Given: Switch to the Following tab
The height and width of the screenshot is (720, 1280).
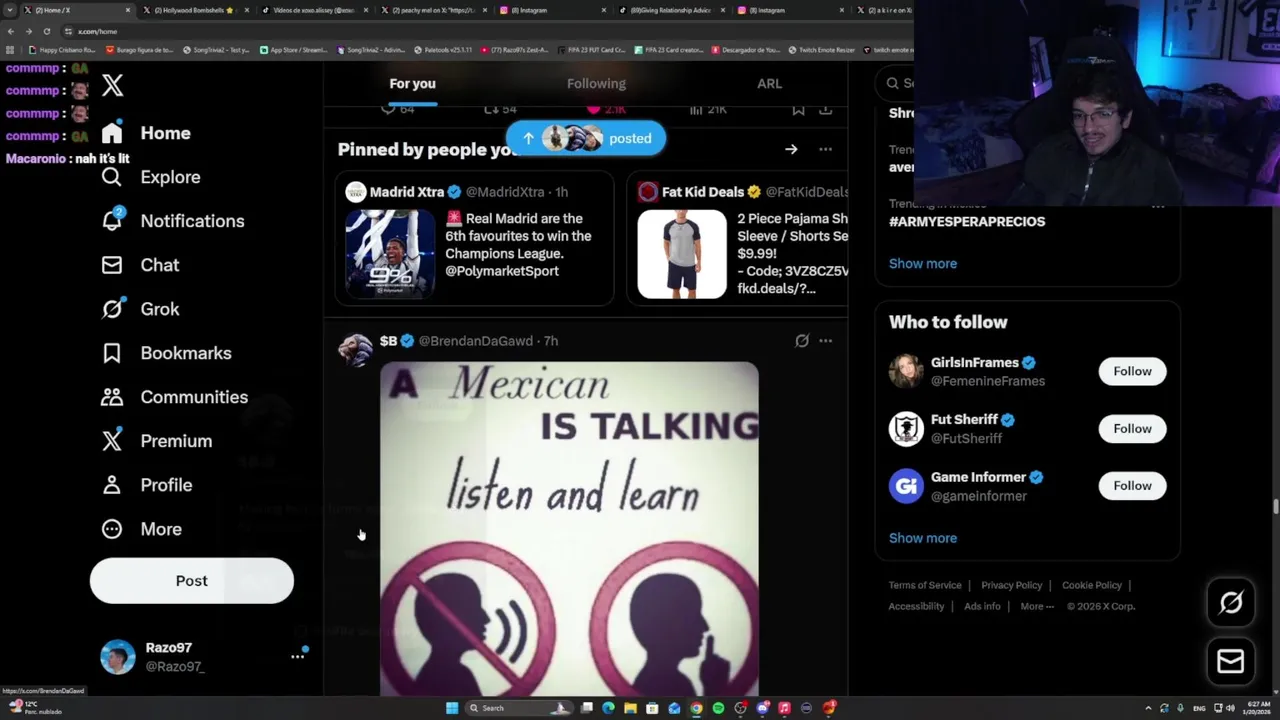Looking at the screenshot, I should pos(596,84).
